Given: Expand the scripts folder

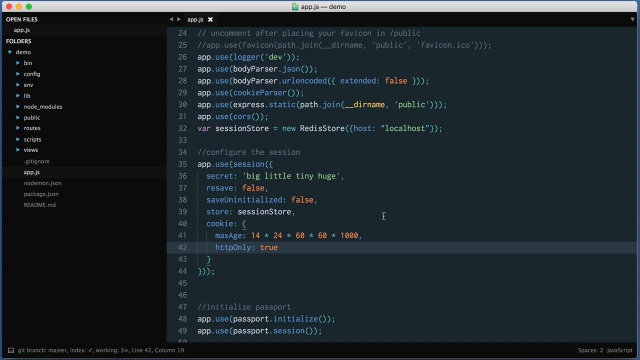Looking at the screenshot, I should [x=18, y=139].
